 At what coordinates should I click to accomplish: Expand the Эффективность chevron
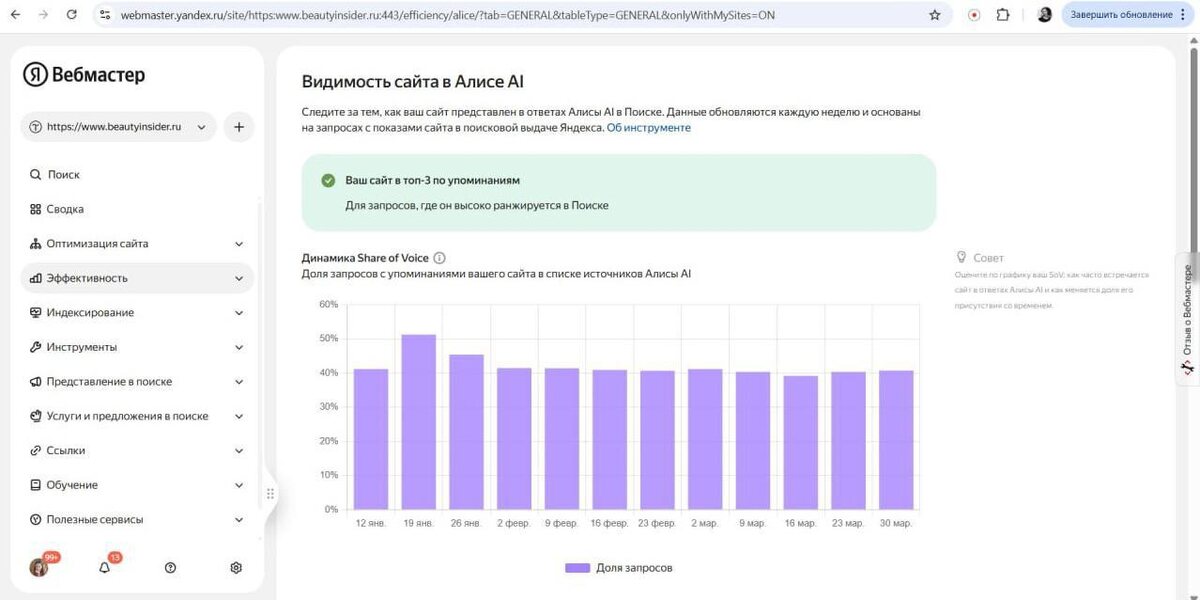click(x=239, y=278)
